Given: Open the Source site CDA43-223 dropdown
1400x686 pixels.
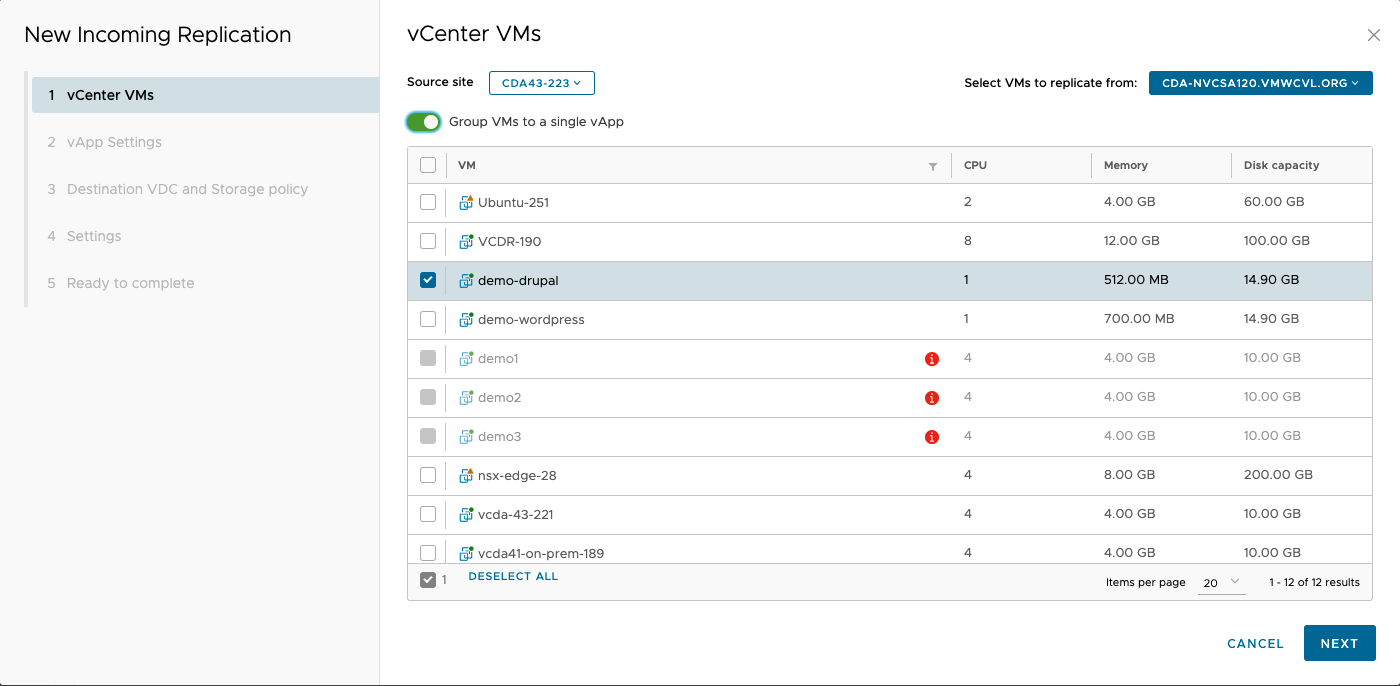Looking at the screenshot, I should tap(541, 83).
